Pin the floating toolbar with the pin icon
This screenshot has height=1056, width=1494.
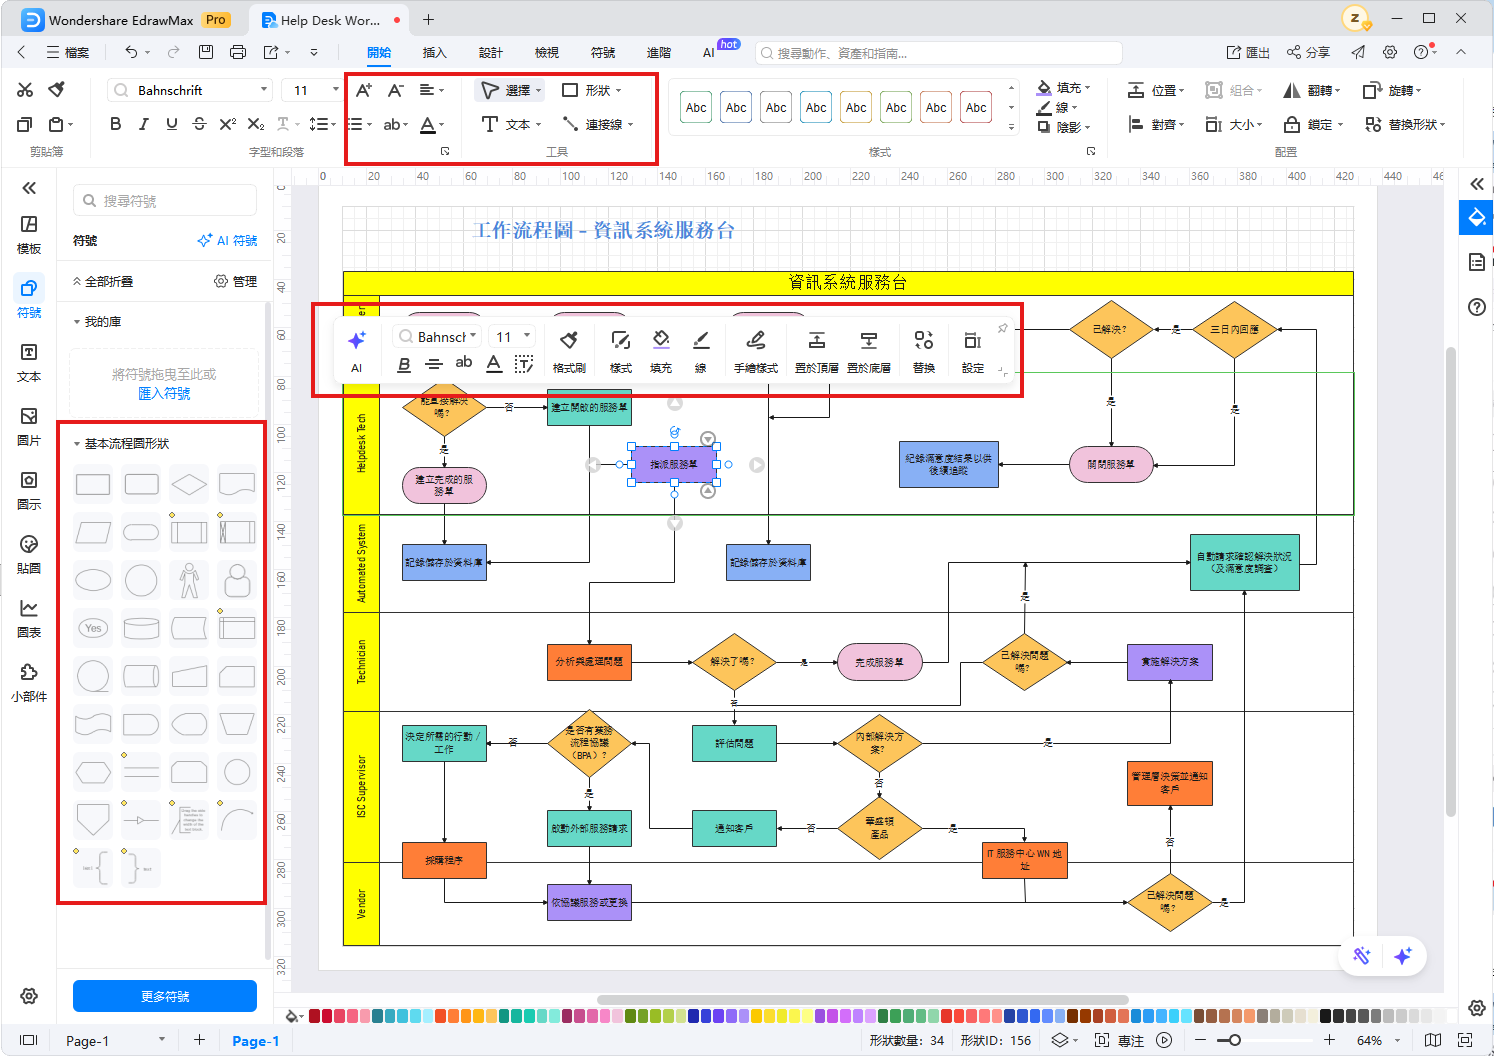click(1003, 328)
